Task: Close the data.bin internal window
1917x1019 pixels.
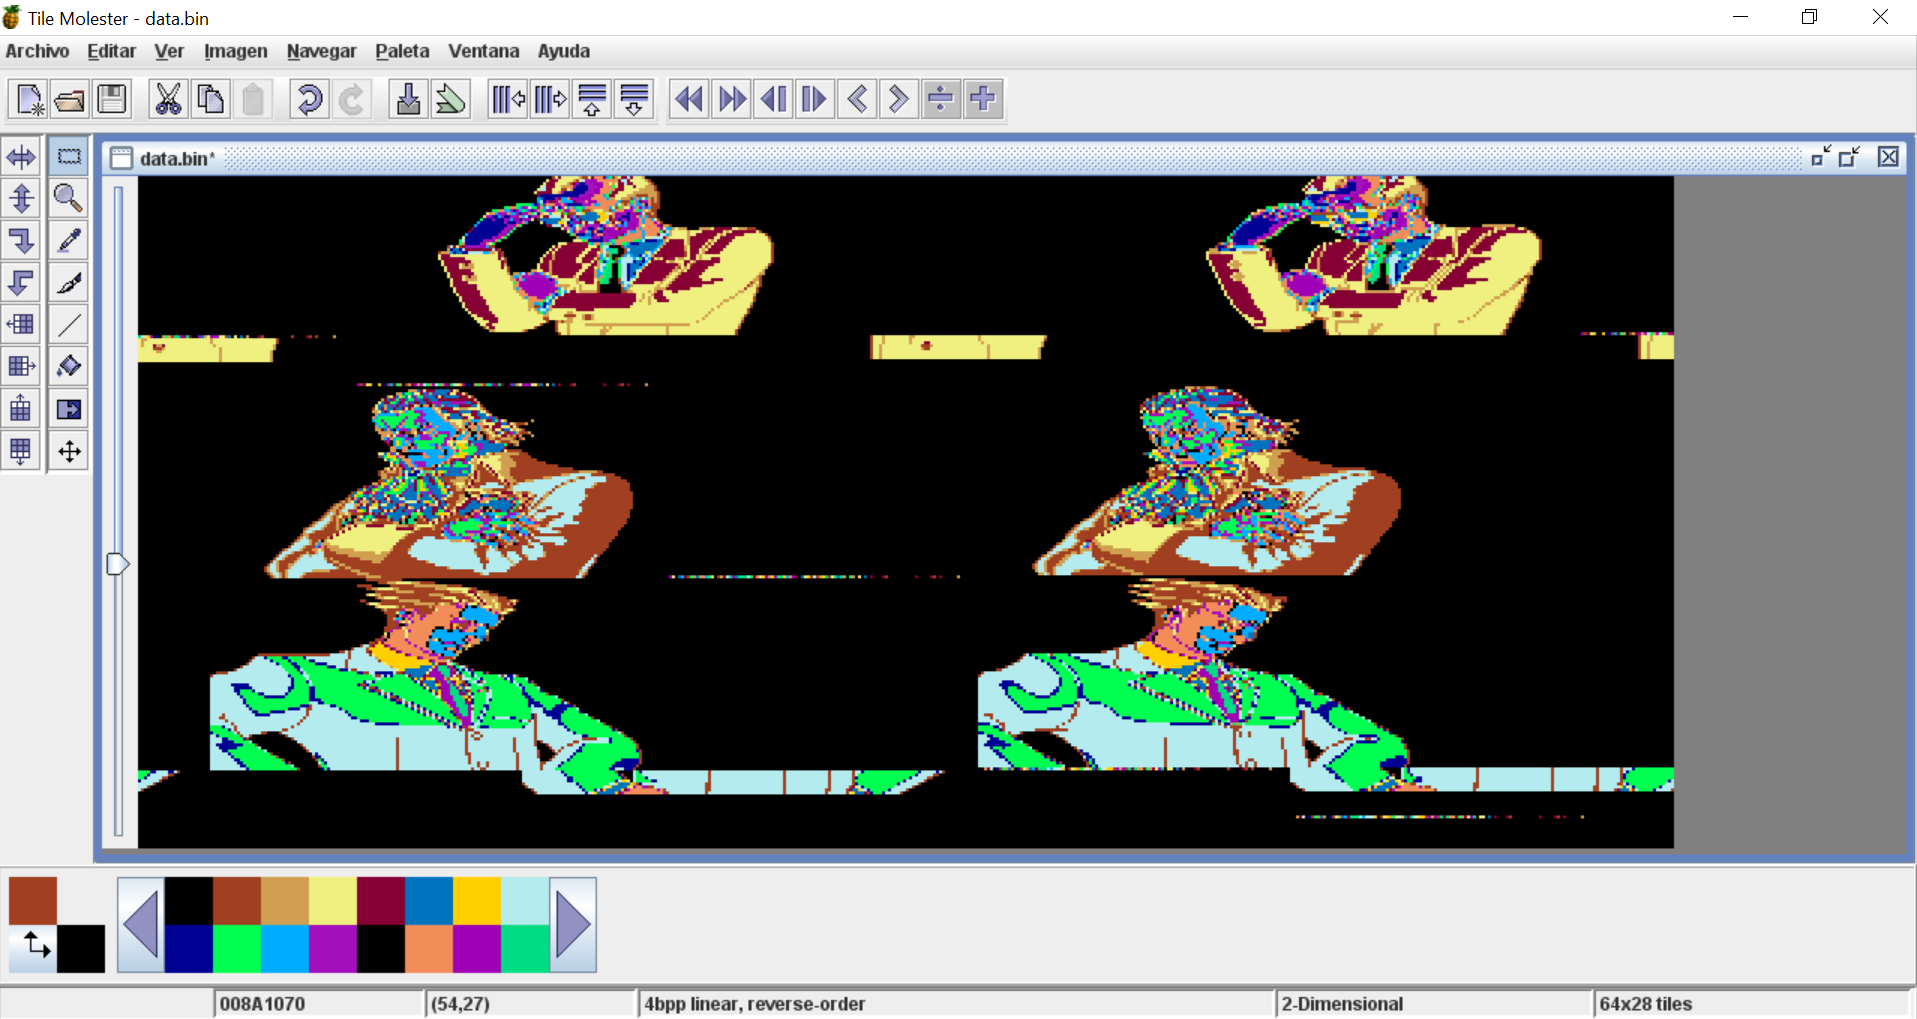Action: tap(1888, 157)
